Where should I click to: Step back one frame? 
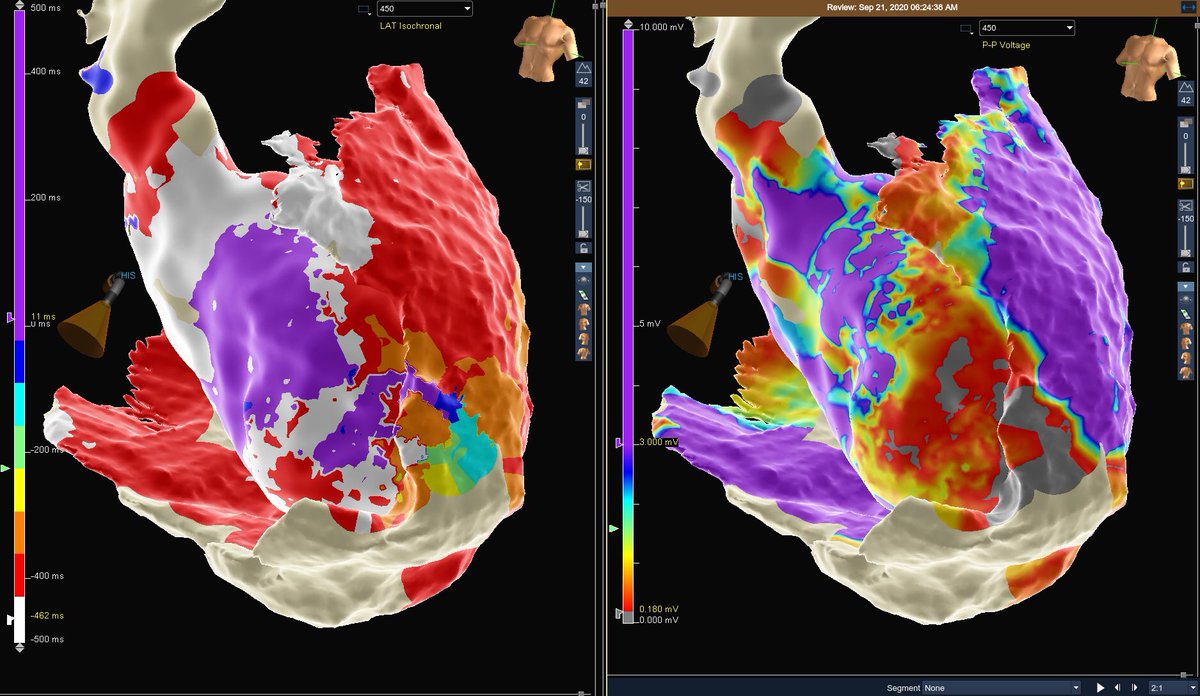(1117, 688)
